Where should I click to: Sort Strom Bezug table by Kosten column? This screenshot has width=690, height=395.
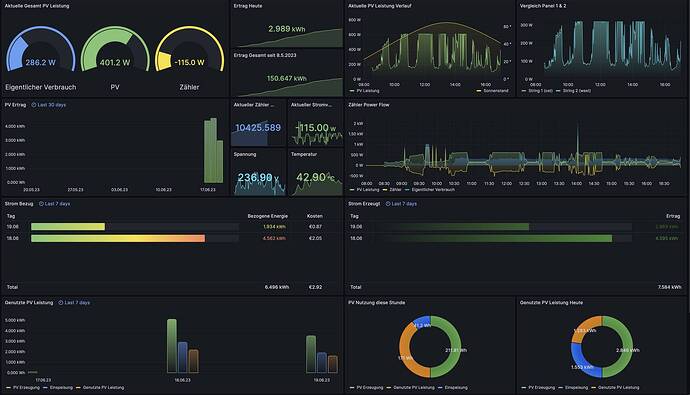(x=315, y=216)
